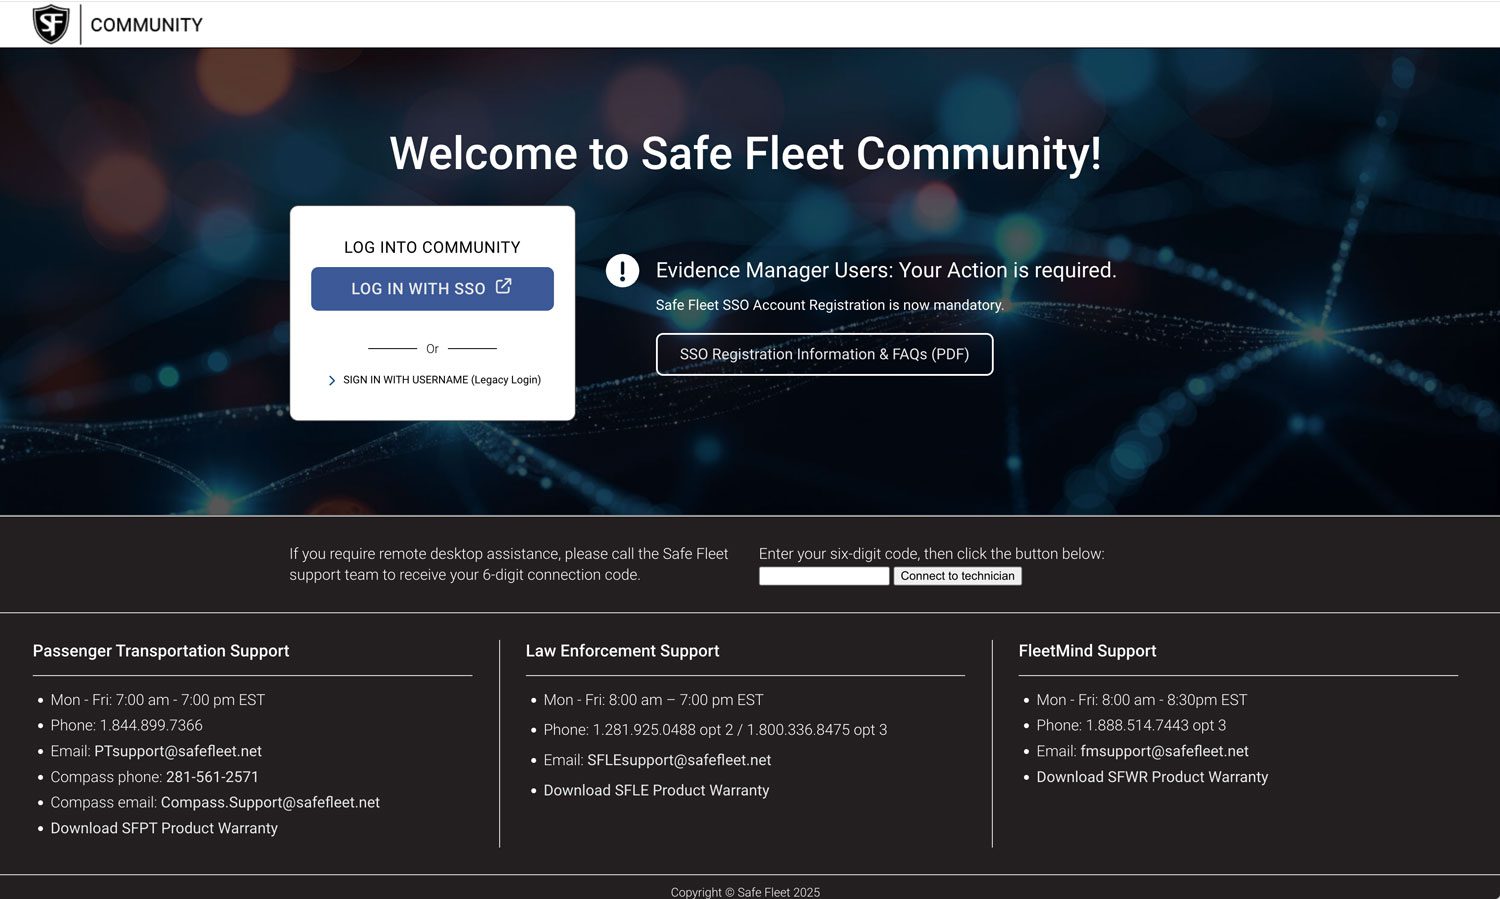Click Welcome to Safe Fleet Community heading
1500x899 pixels.
point(745,154)
